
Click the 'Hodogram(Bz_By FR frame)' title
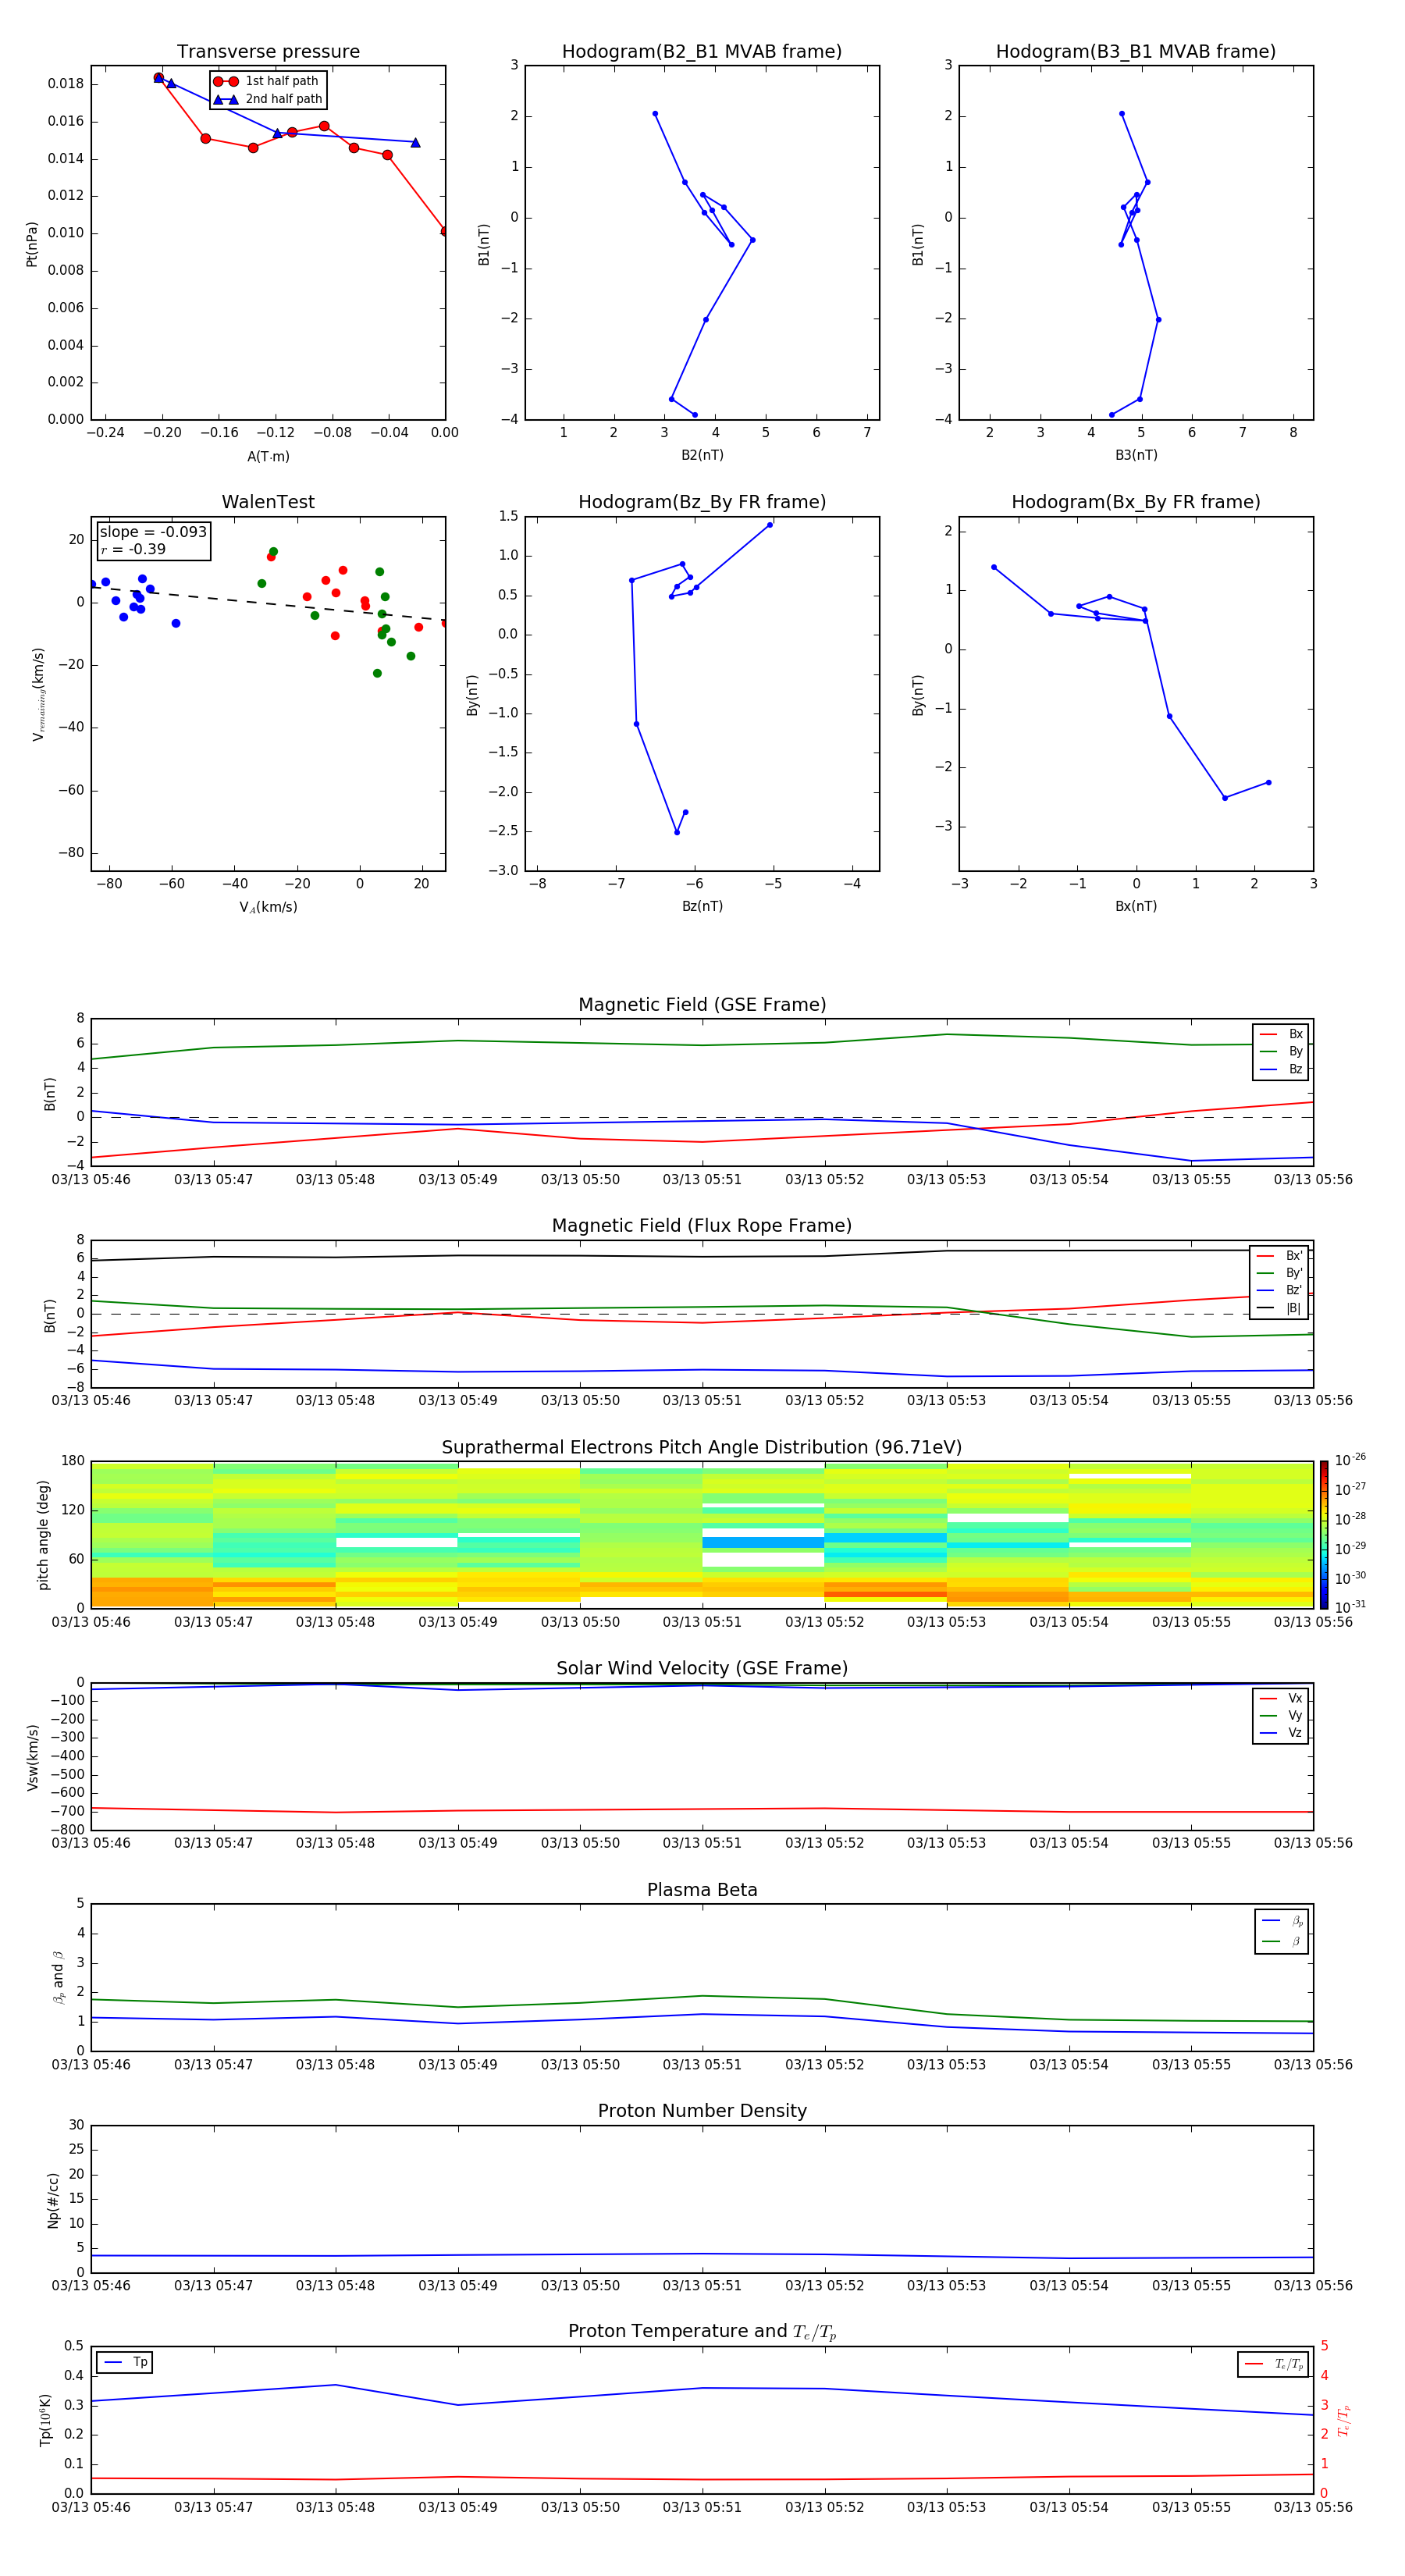[702, 502]
